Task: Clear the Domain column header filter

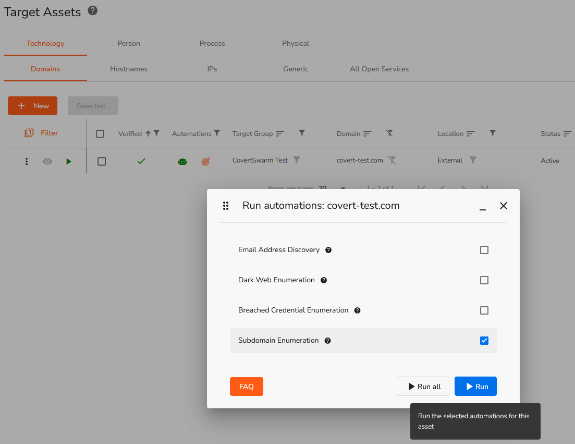Action: click(x=389, y=133)
